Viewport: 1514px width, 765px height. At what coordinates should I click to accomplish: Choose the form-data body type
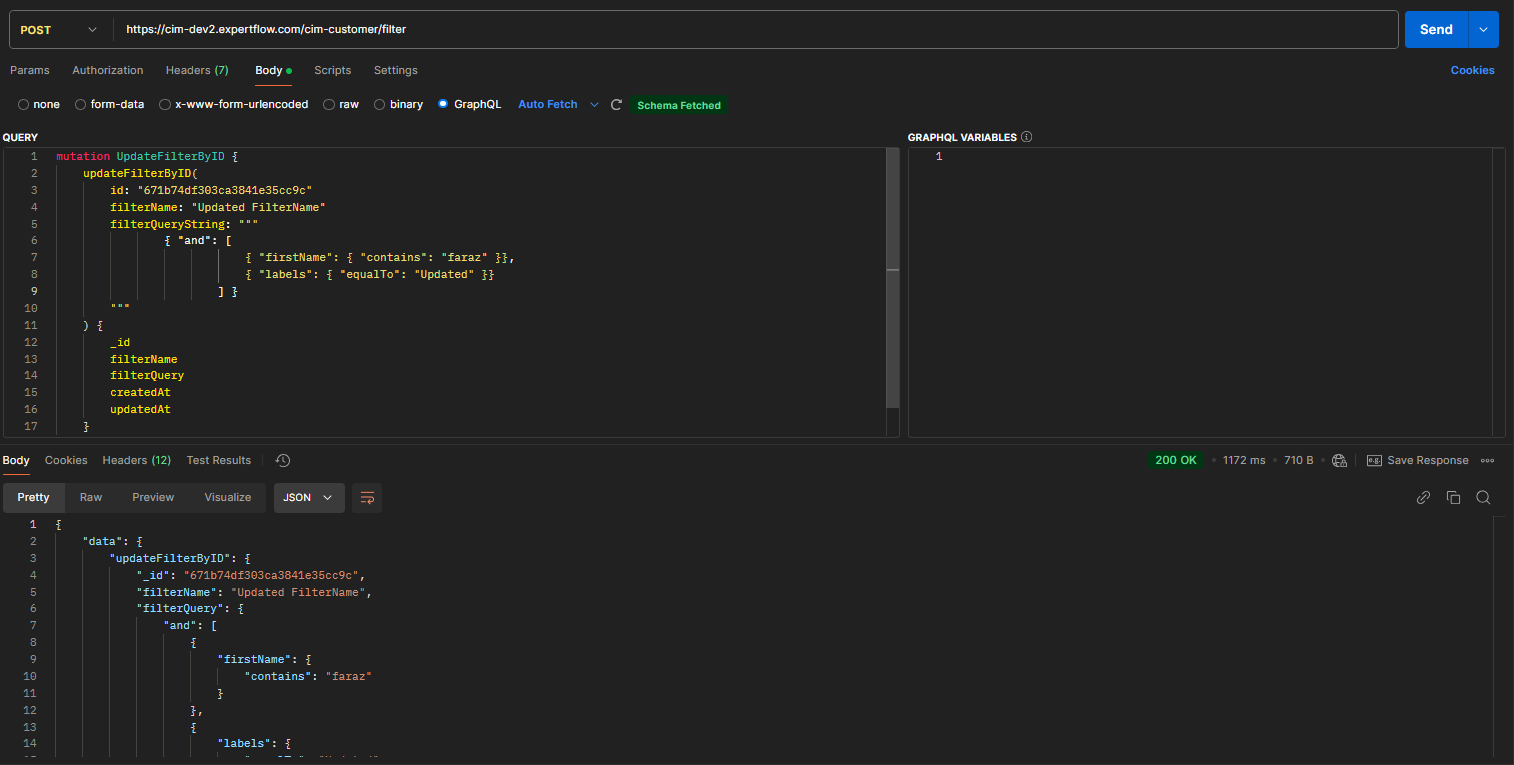tap(80, 105)
